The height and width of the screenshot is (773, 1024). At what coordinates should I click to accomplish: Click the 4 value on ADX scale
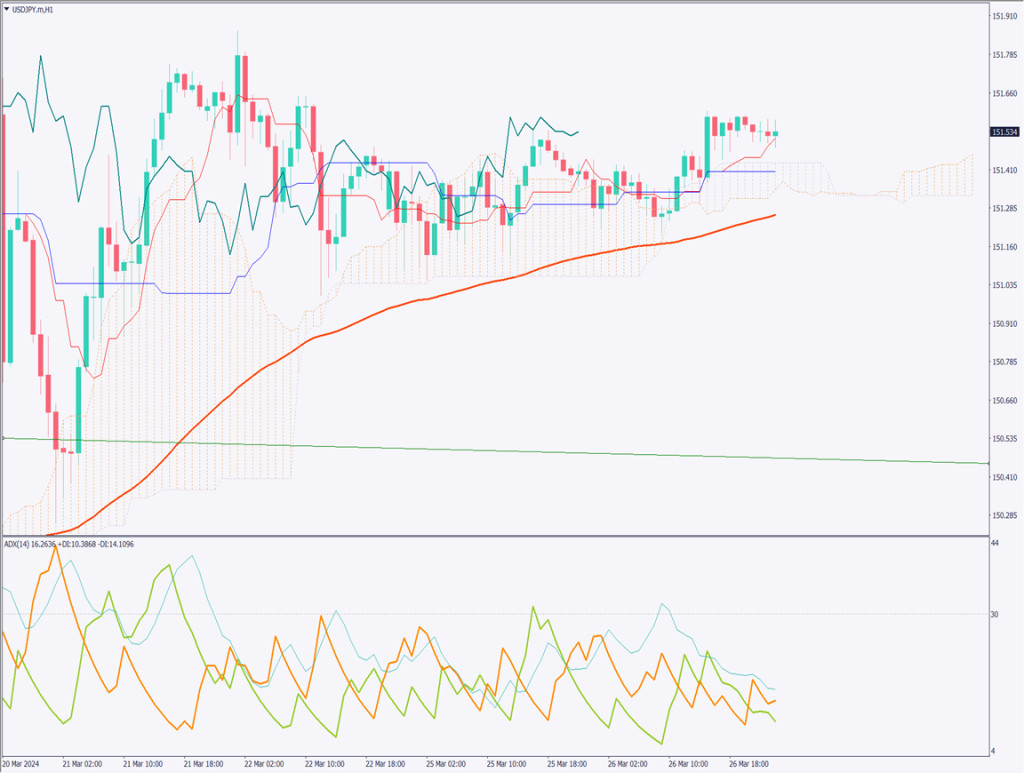click(x=994, y=751)
